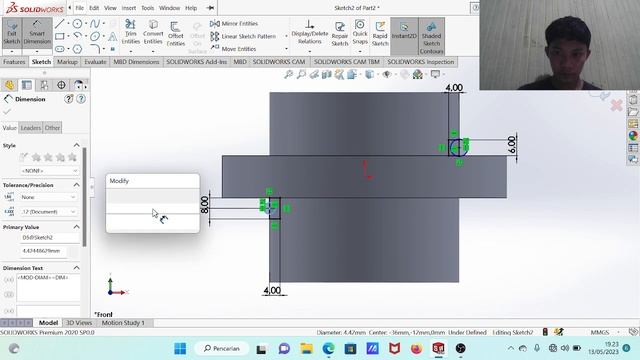Select the Corner Rectangle tool
The width and height of the screenshot is (640, 360).
pyautogui.click(x=60, y=36)
